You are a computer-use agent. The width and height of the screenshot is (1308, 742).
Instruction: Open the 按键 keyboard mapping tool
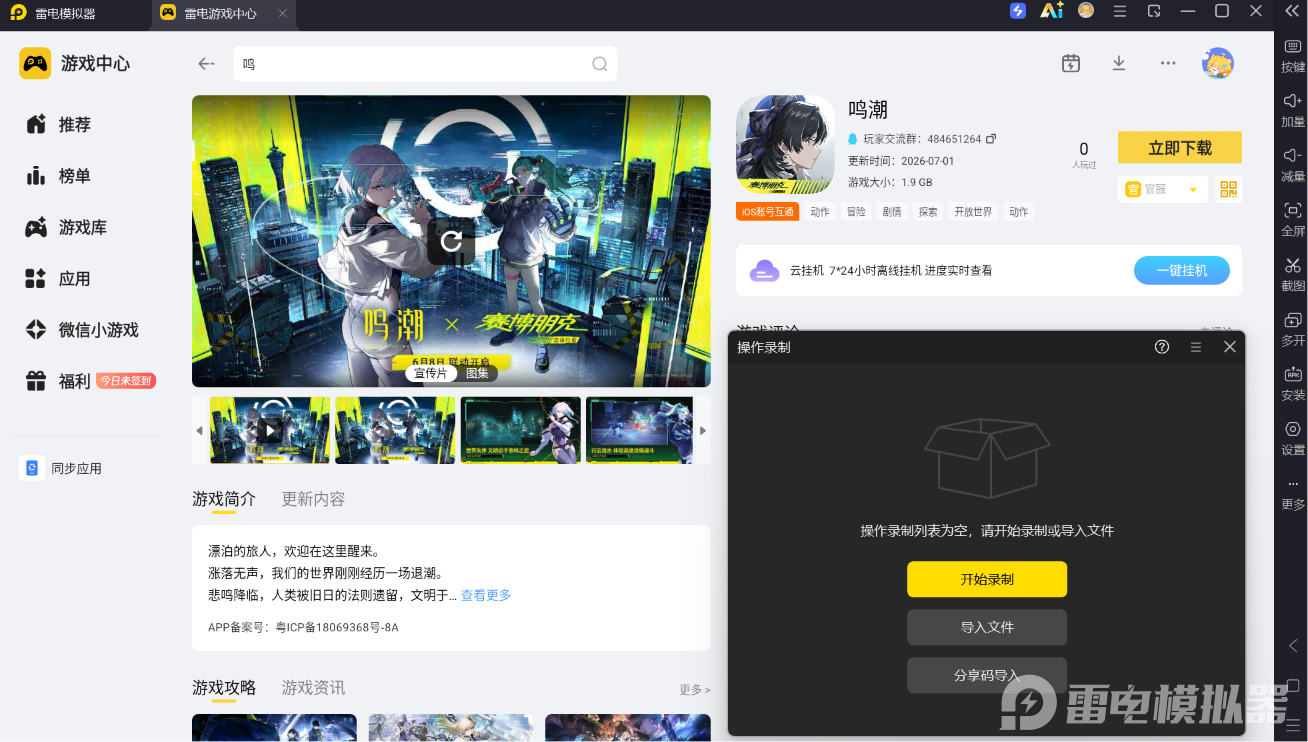click(x=1293, y=55)
